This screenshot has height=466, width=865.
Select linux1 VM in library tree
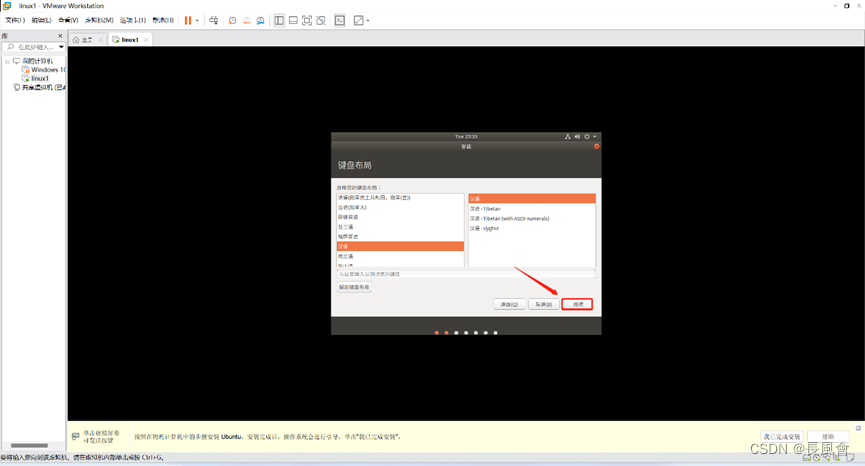click(35, 78)
